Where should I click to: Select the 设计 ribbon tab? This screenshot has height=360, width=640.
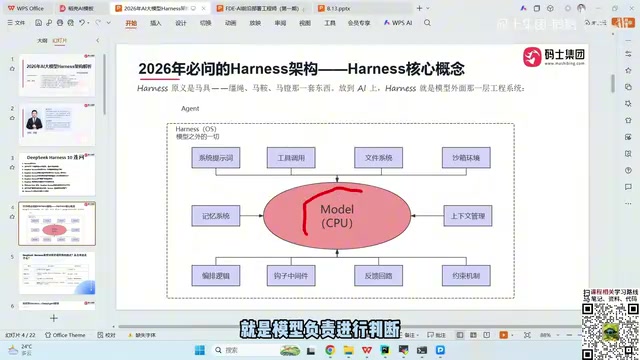click(x=181, y=23)
